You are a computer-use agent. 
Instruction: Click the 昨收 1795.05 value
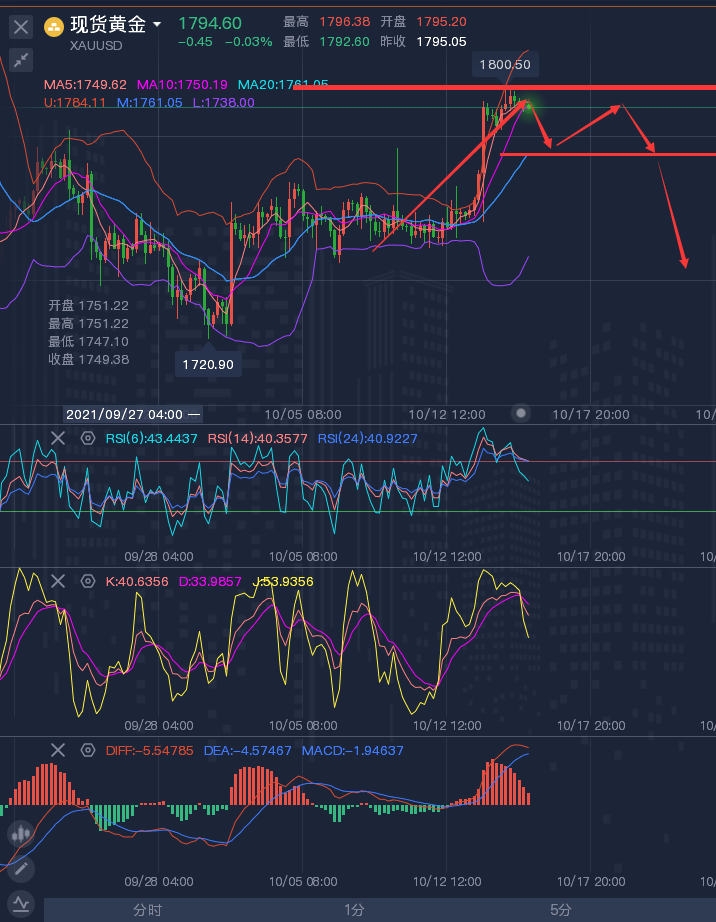pyautogui.click(x=441, y=42)
